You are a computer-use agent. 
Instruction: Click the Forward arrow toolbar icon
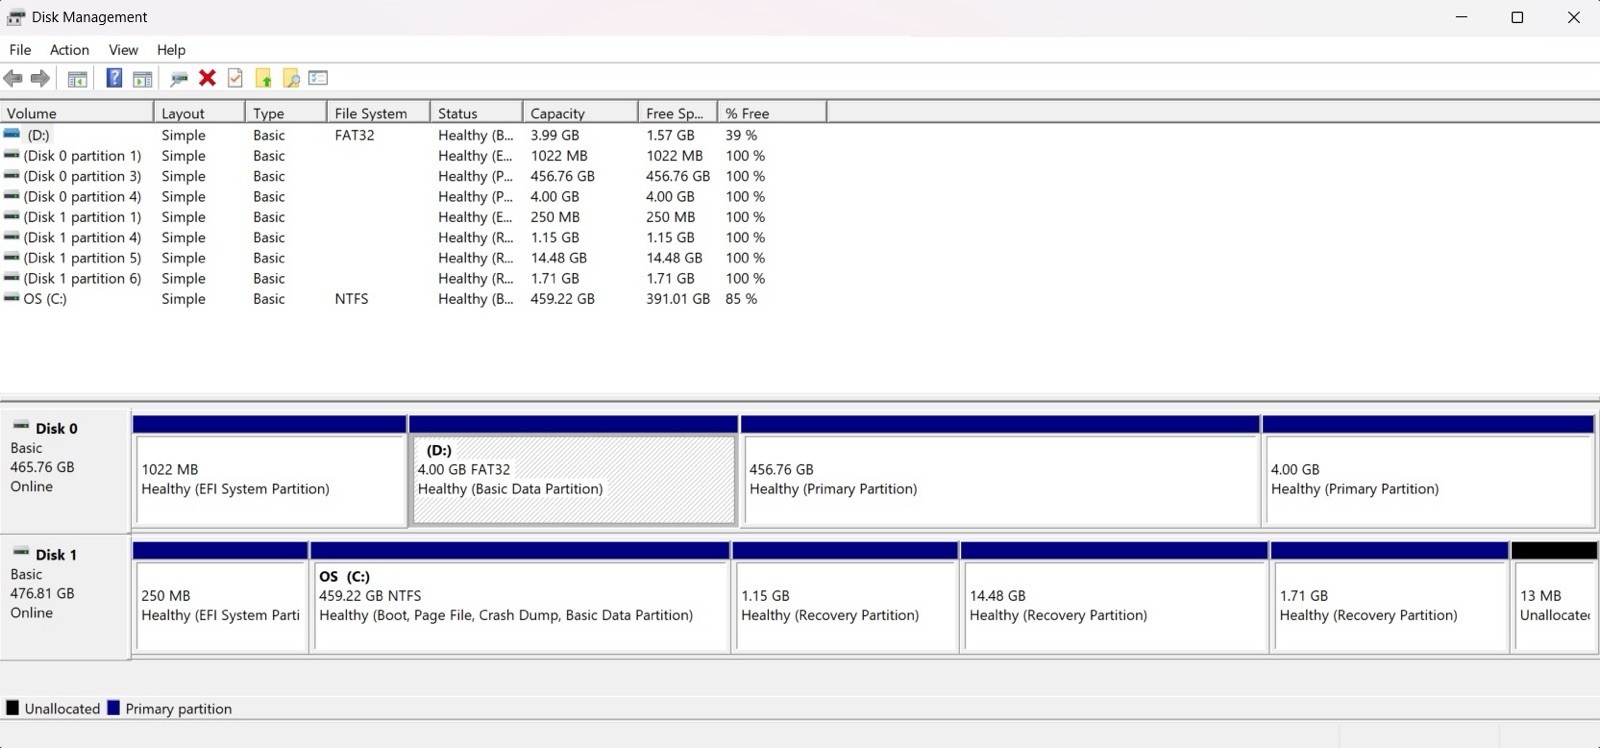[40, 78]
